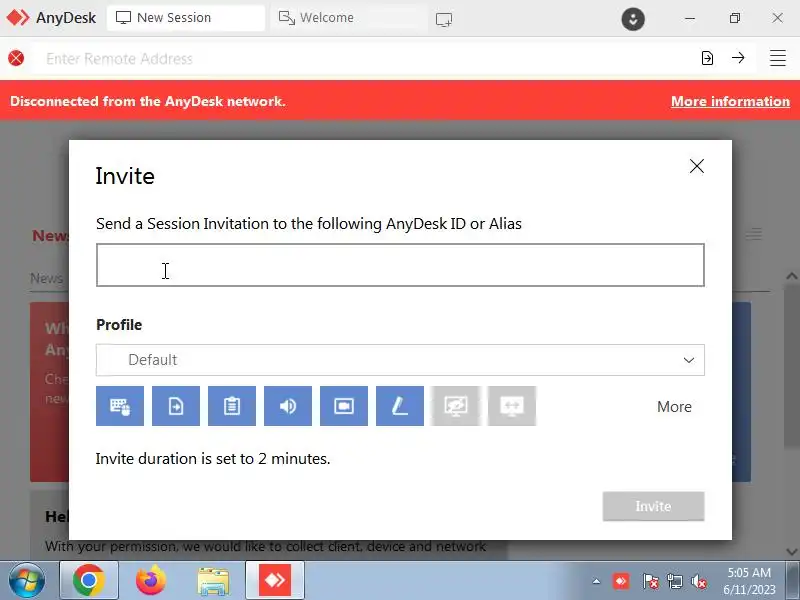Open Google Chrome from the taskbar
Image resolution: width=800 pixels, height=600 pixels.
[x=89, y=581]
